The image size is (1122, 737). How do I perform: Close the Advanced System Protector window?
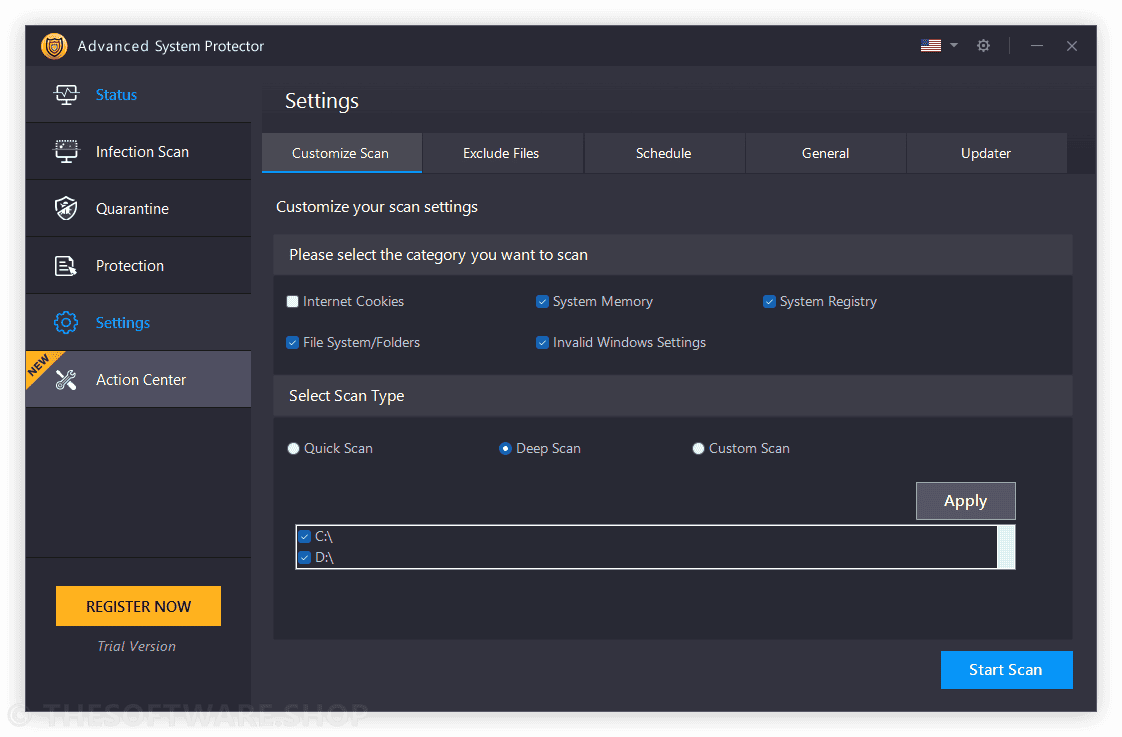tap(1071, 46)
